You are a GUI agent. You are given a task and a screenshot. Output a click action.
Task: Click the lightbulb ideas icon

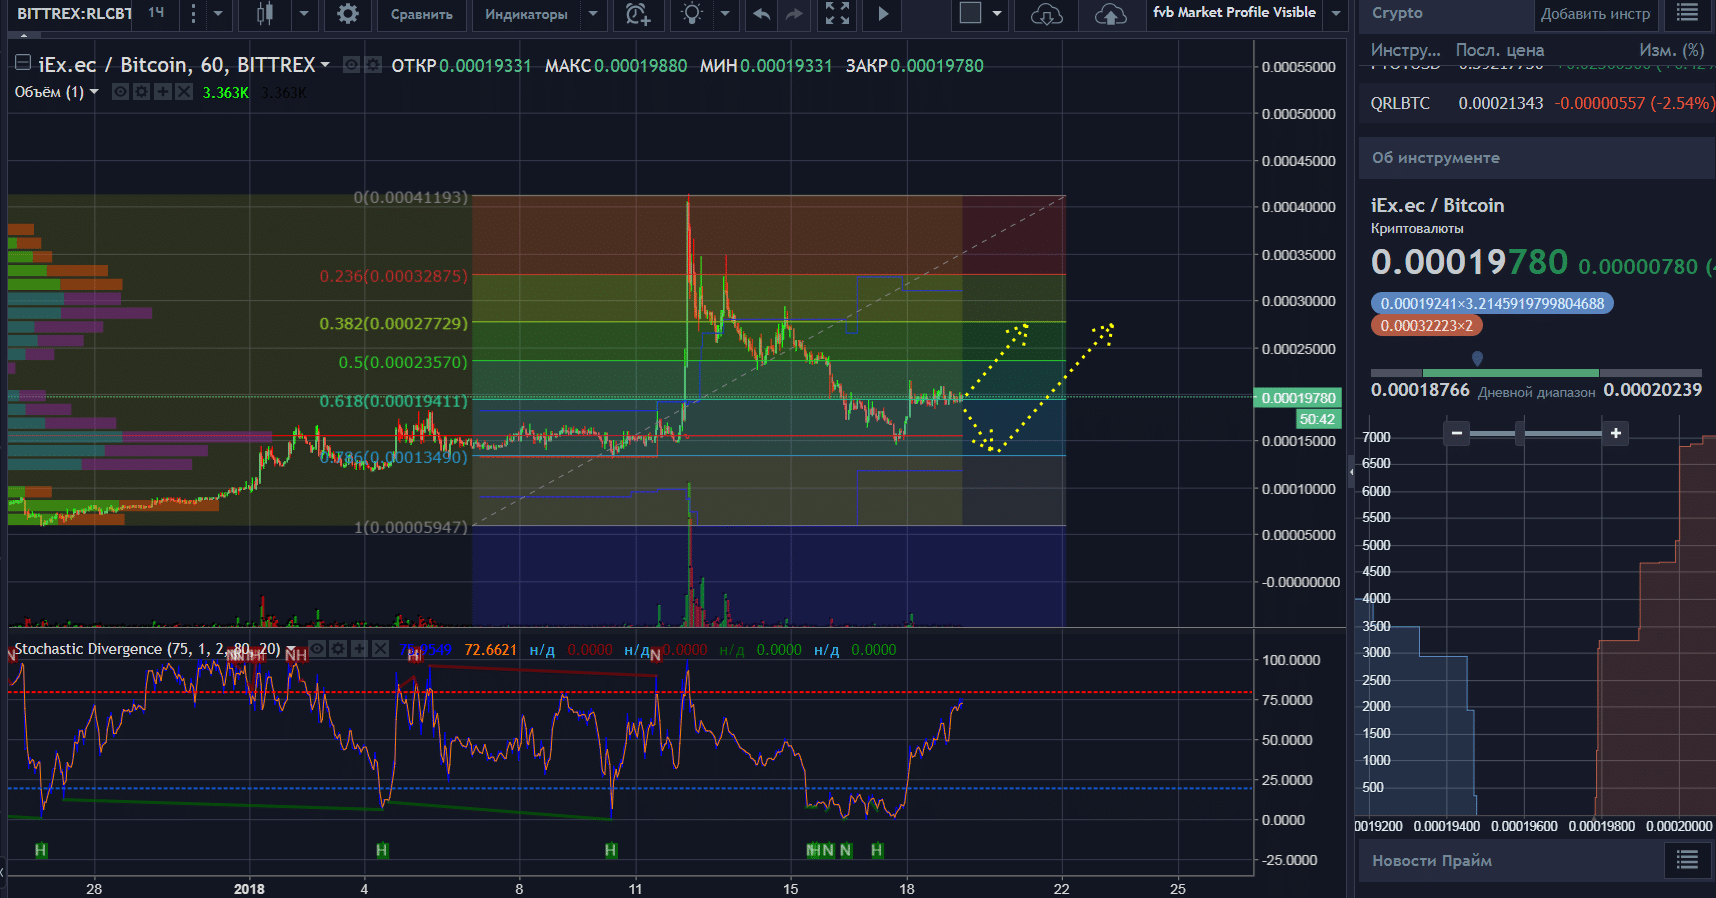[x=692, y=14]
